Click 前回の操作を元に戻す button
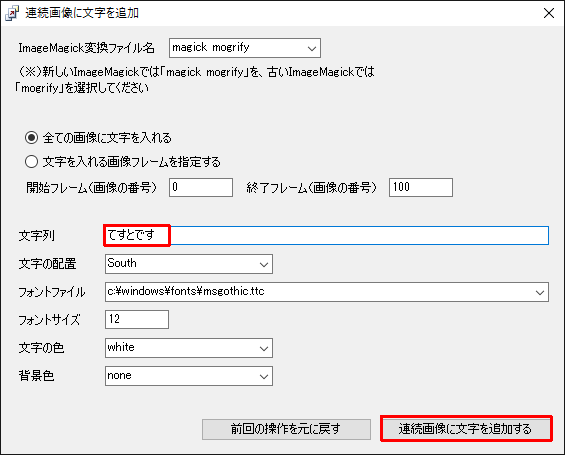The image size is (565, 455). coord(286,429)
